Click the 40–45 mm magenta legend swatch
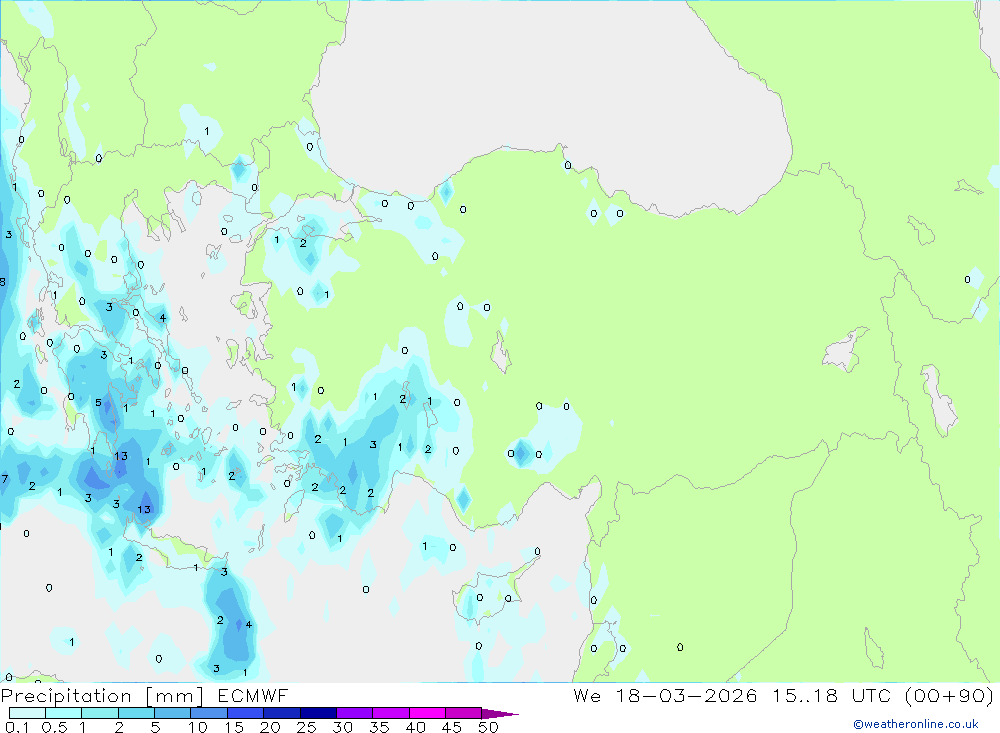 427,713
